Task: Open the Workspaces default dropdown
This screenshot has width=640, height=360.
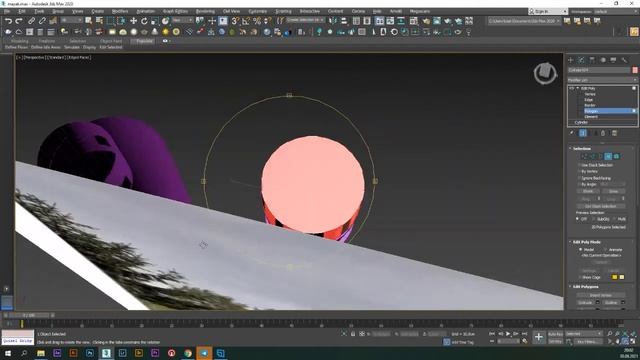Action: click(616, 11)
